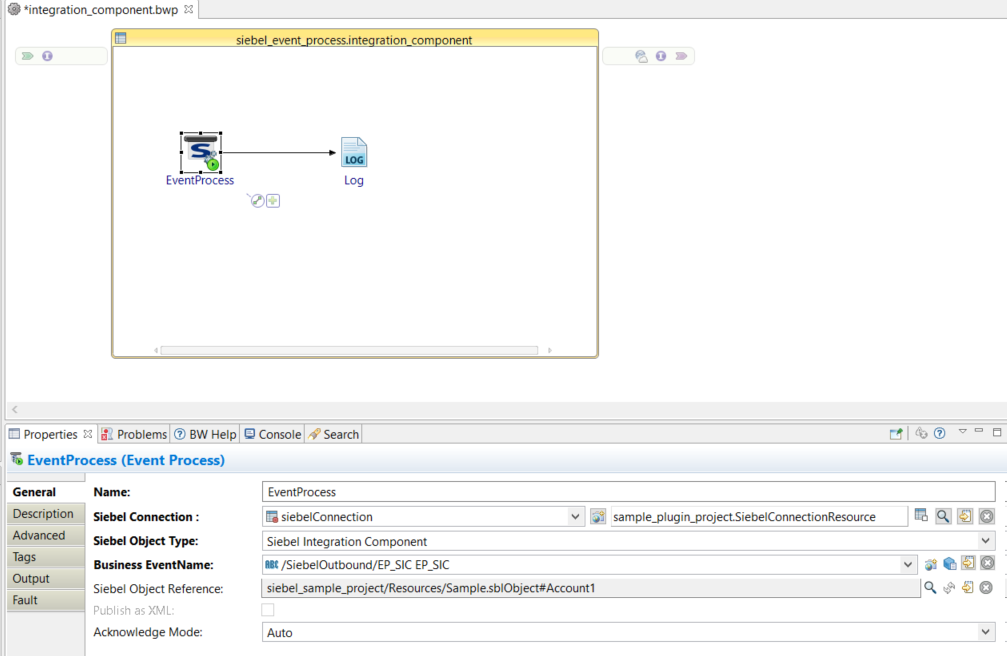The width and height of the screenshot is (1007, 656).
Task: Click the refresh arrows in Siebel Object Reference row
Action: [949, 588]
